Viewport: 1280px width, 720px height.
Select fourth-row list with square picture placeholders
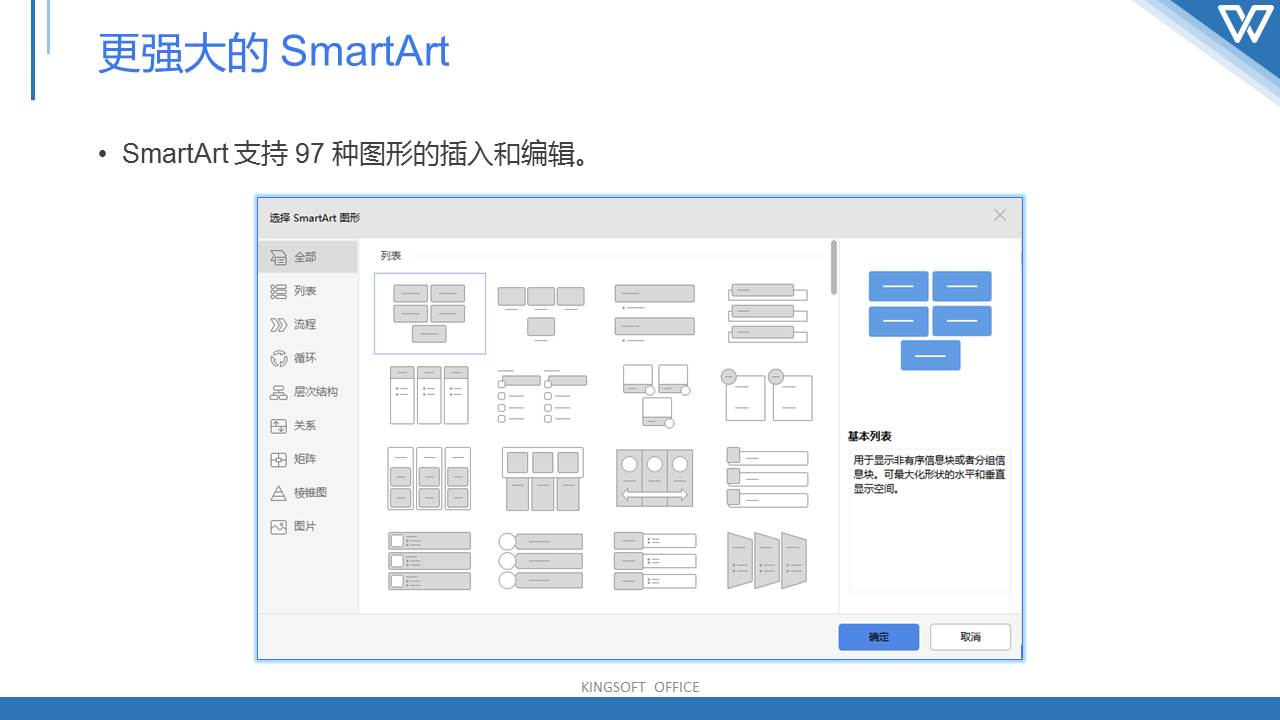pyautogui.click(x=429, y=560)
